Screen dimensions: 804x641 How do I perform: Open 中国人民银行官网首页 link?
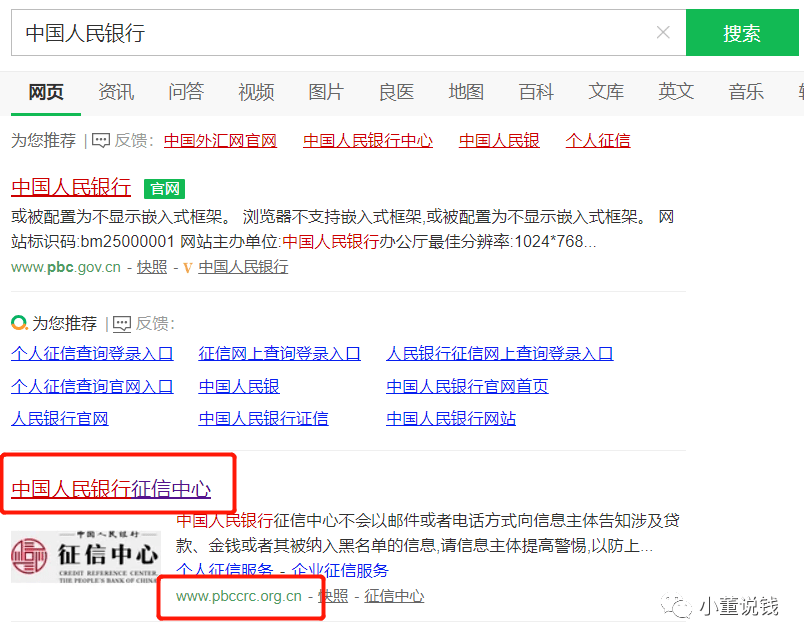[467, 387]
